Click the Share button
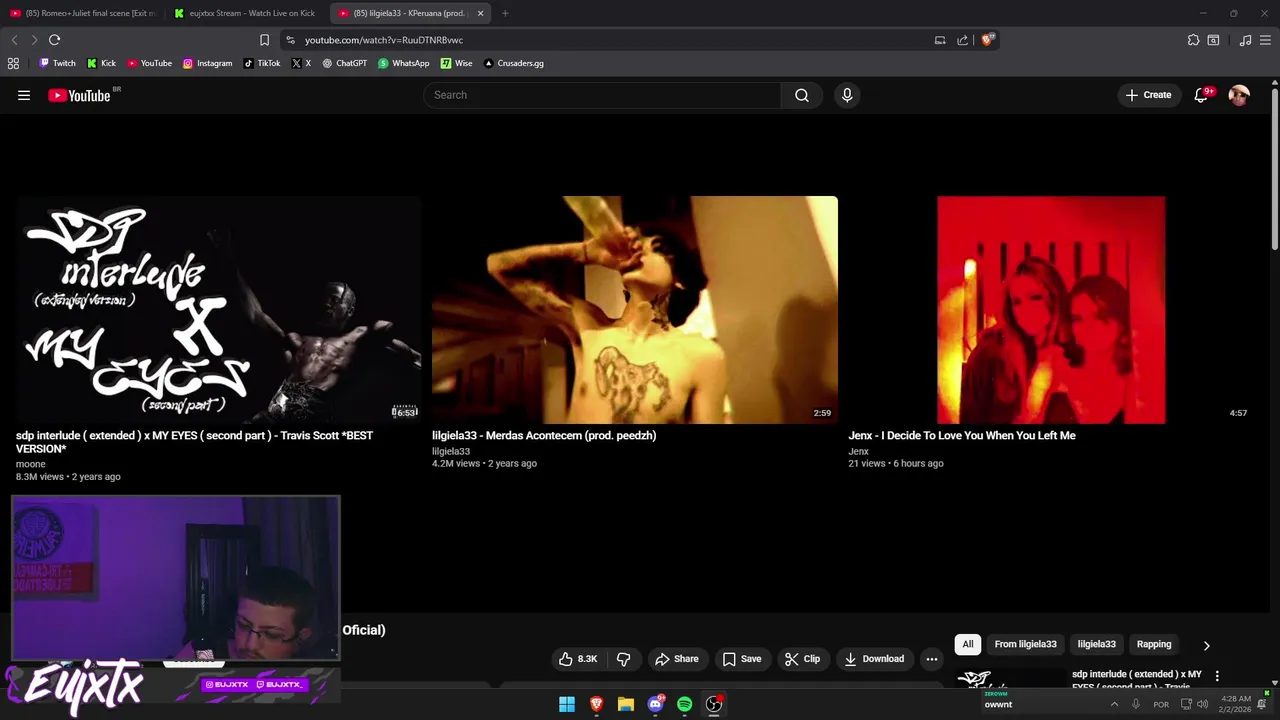This screenshot has width=1280, height=720. (x=676, y=659)
